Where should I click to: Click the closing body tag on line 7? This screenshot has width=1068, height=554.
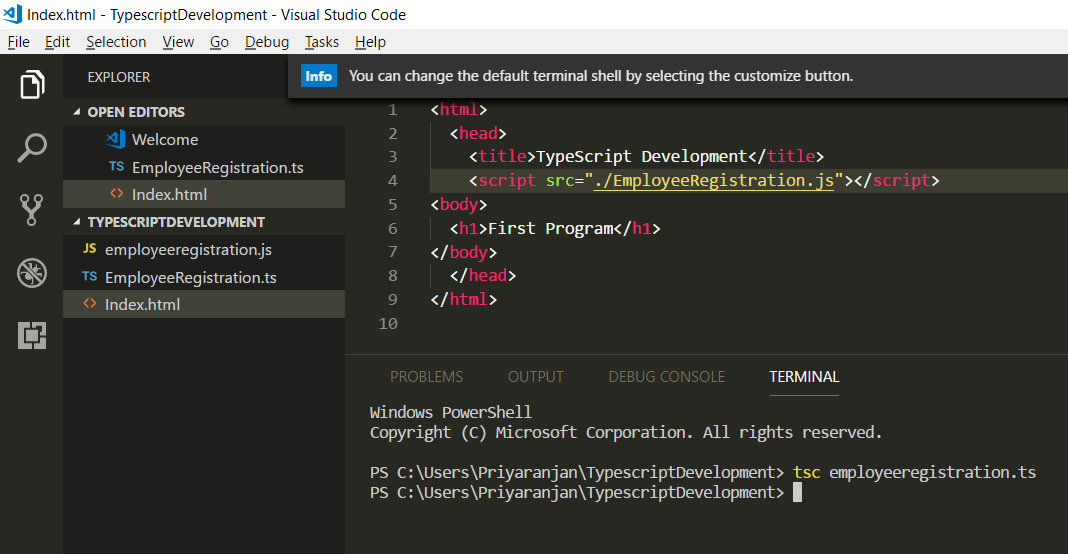[464, 252]
